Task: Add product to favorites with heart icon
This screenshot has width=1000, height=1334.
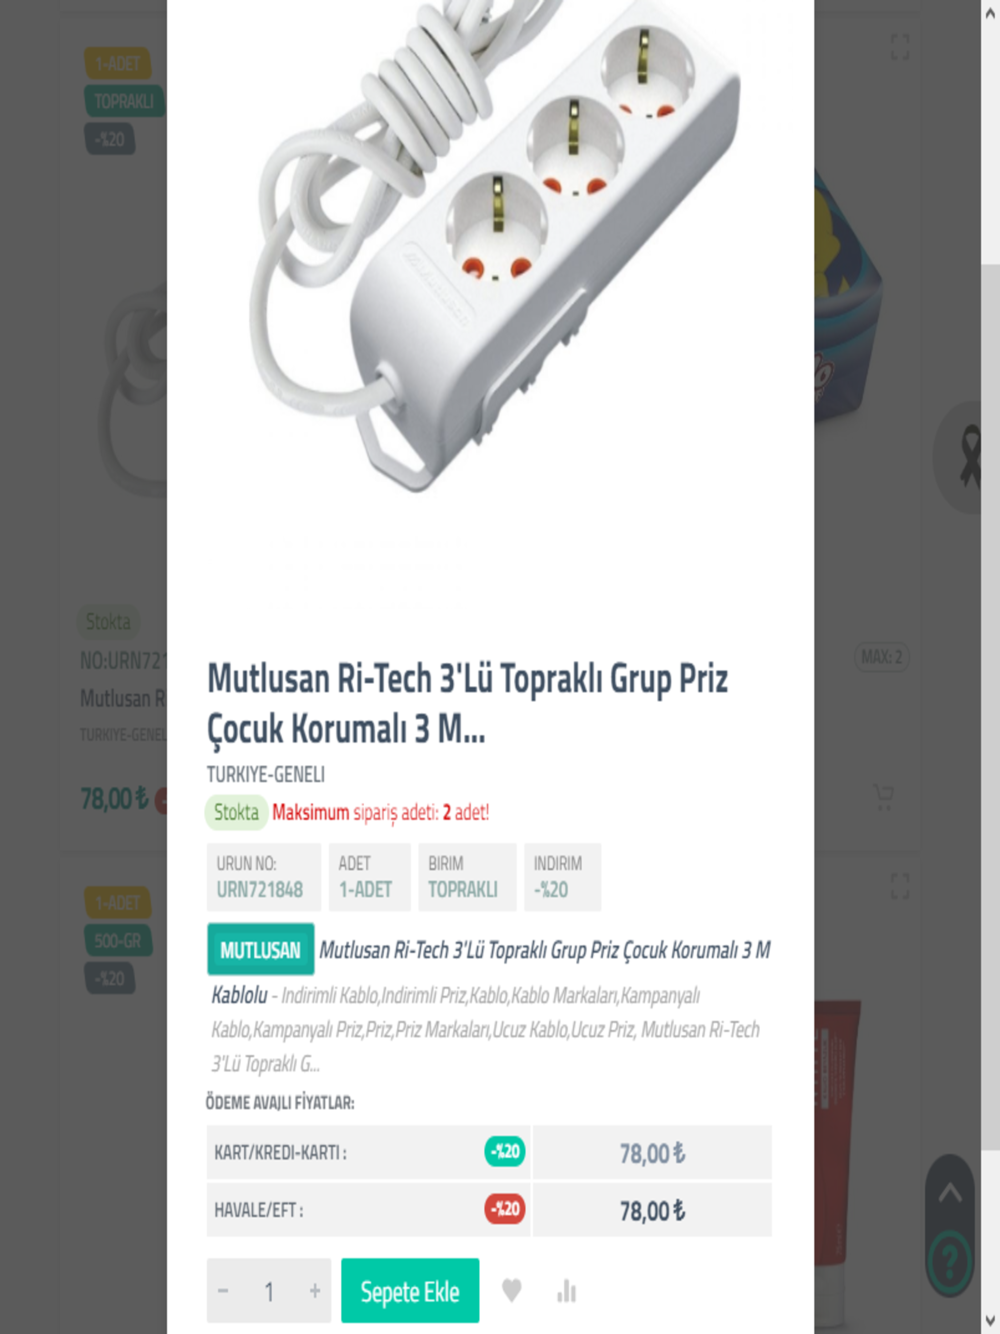Action: 511,1291
